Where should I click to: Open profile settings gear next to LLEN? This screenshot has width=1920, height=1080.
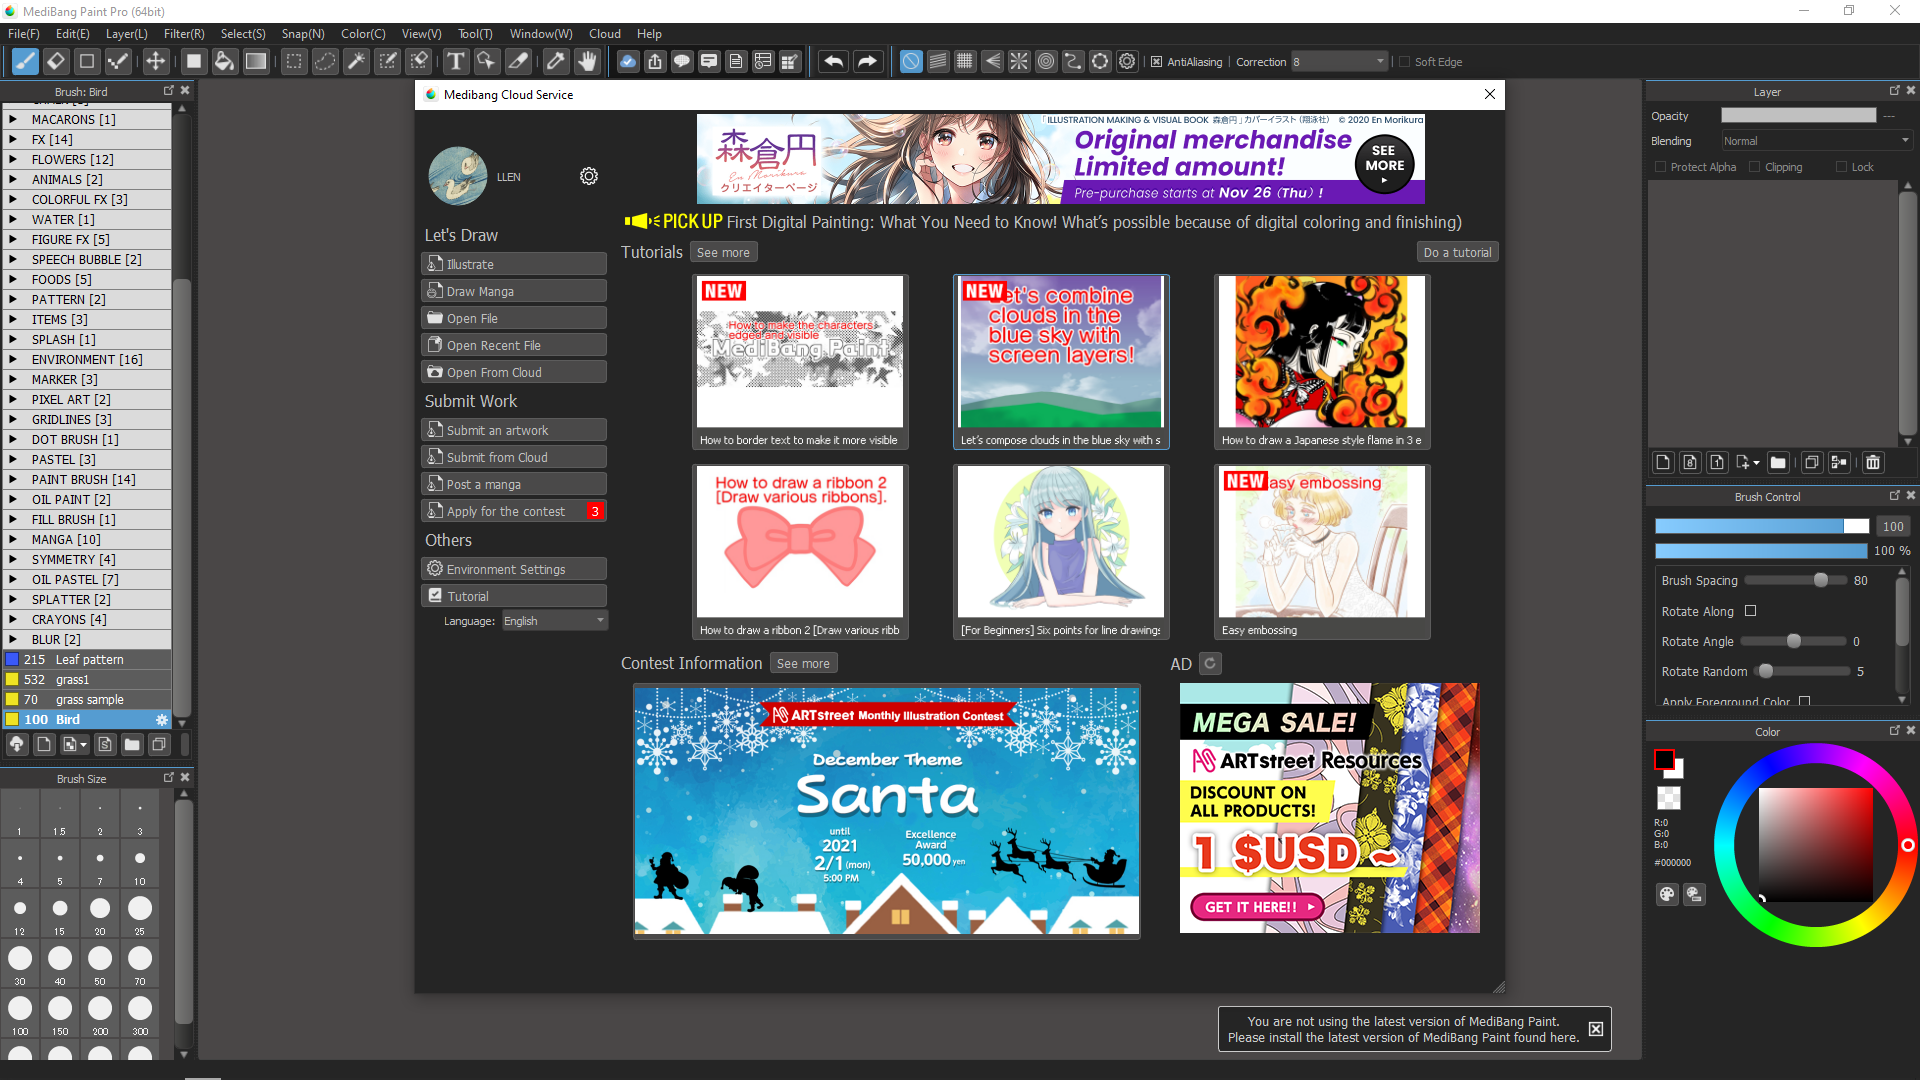pos(589,176)
